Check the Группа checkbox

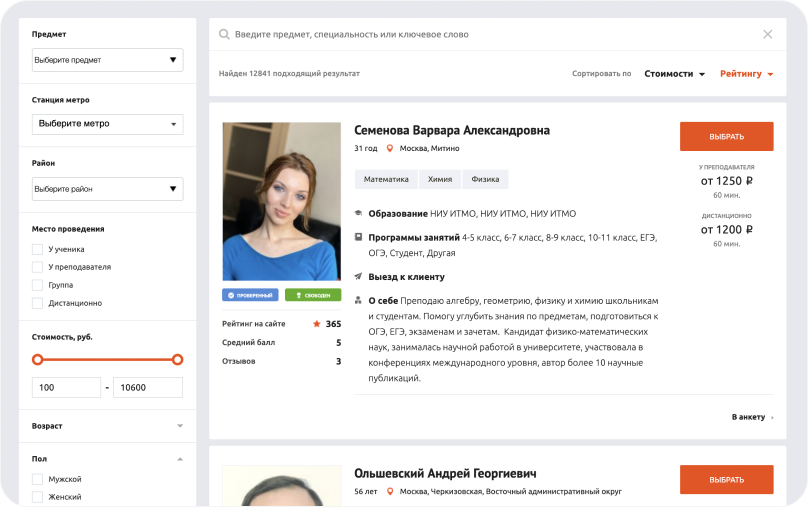pyautogui.click(x=37, y=285)
